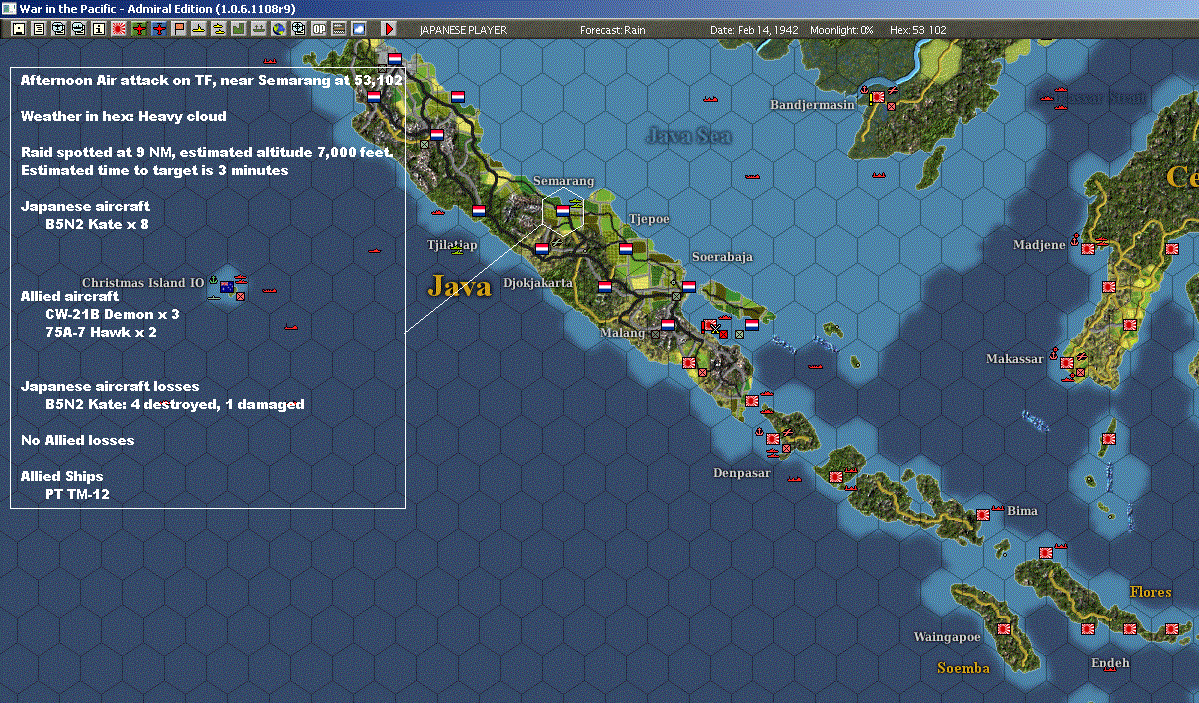The image size is (1199, 703).
Task: Click 'Date: Feb 14, 1942' status text
Action: coord(754,30)
